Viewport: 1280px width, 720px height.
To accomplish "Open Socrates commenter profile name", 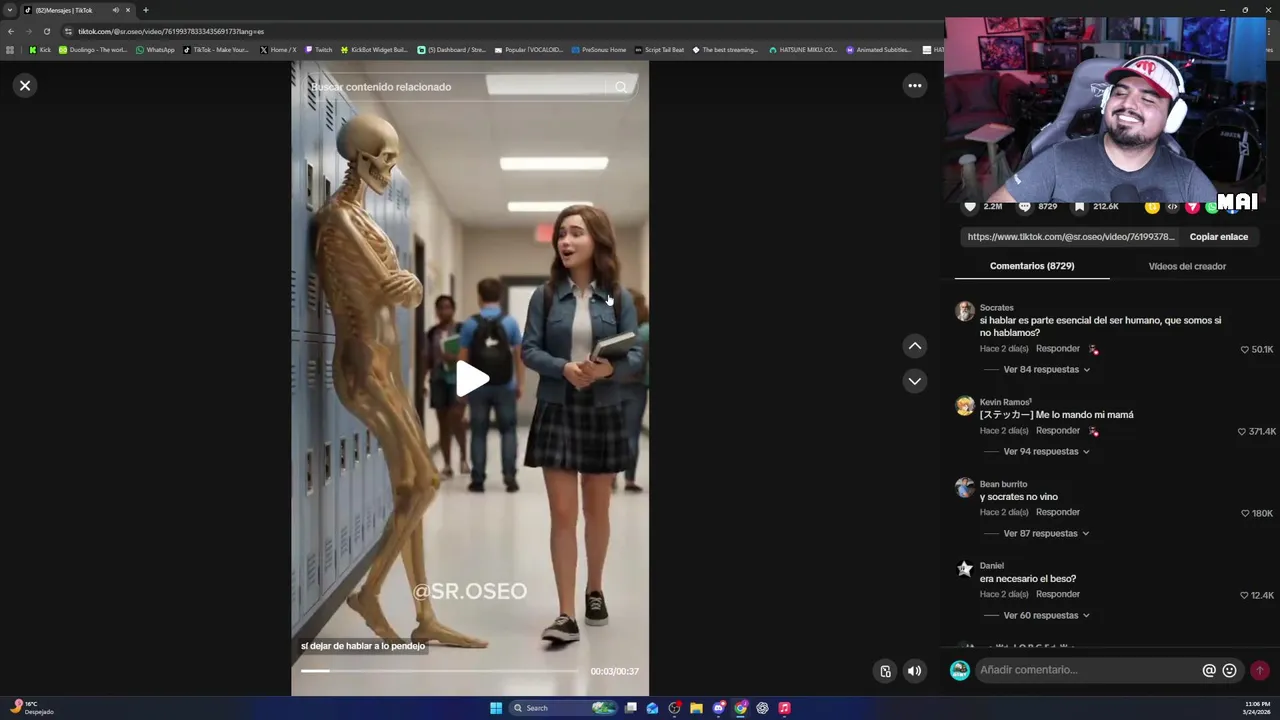I will coord(996,308).
